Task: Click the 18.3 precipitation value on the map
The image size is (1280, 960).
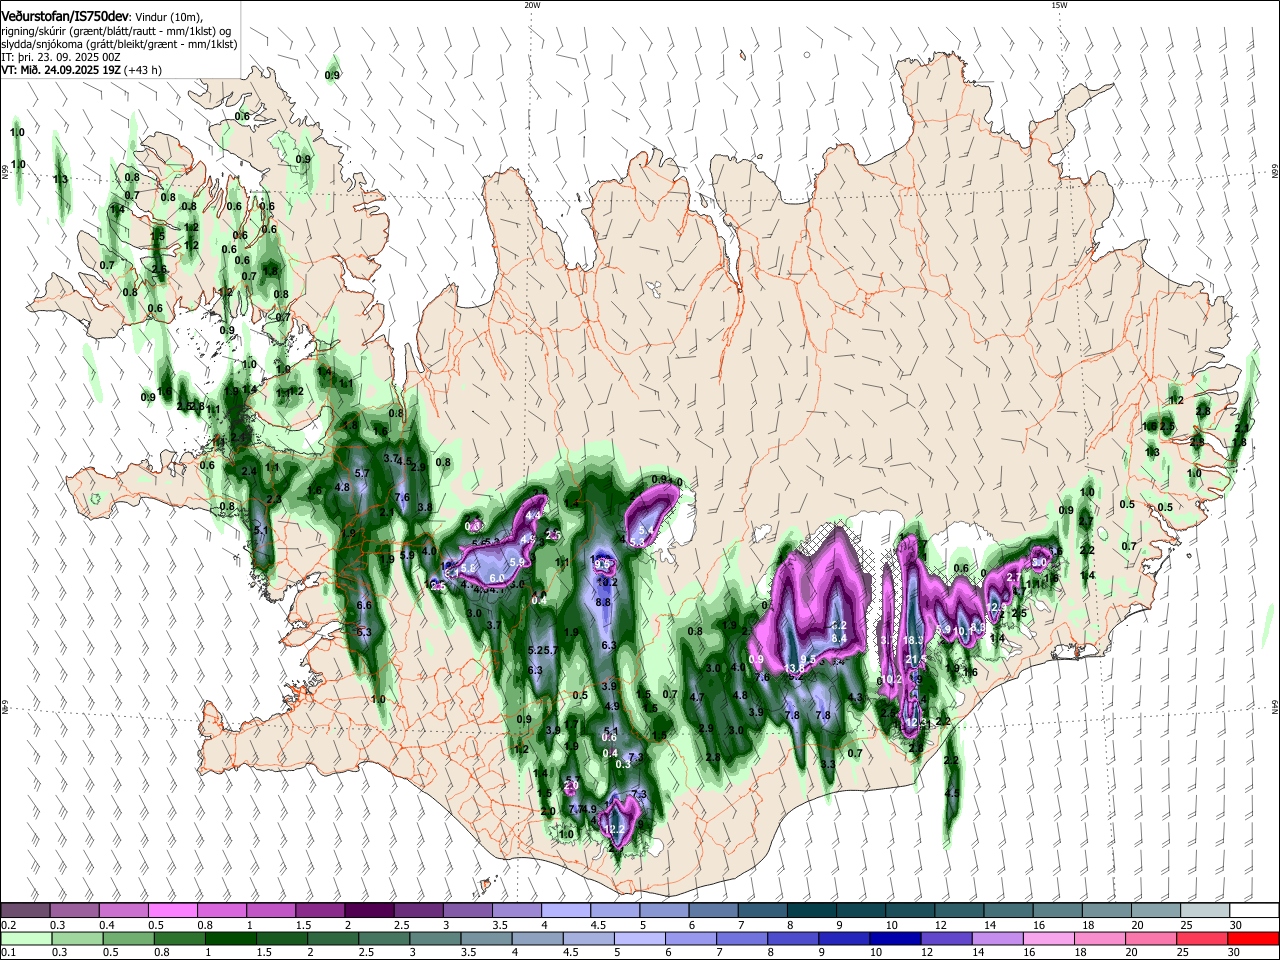Action: coord(913,640)
